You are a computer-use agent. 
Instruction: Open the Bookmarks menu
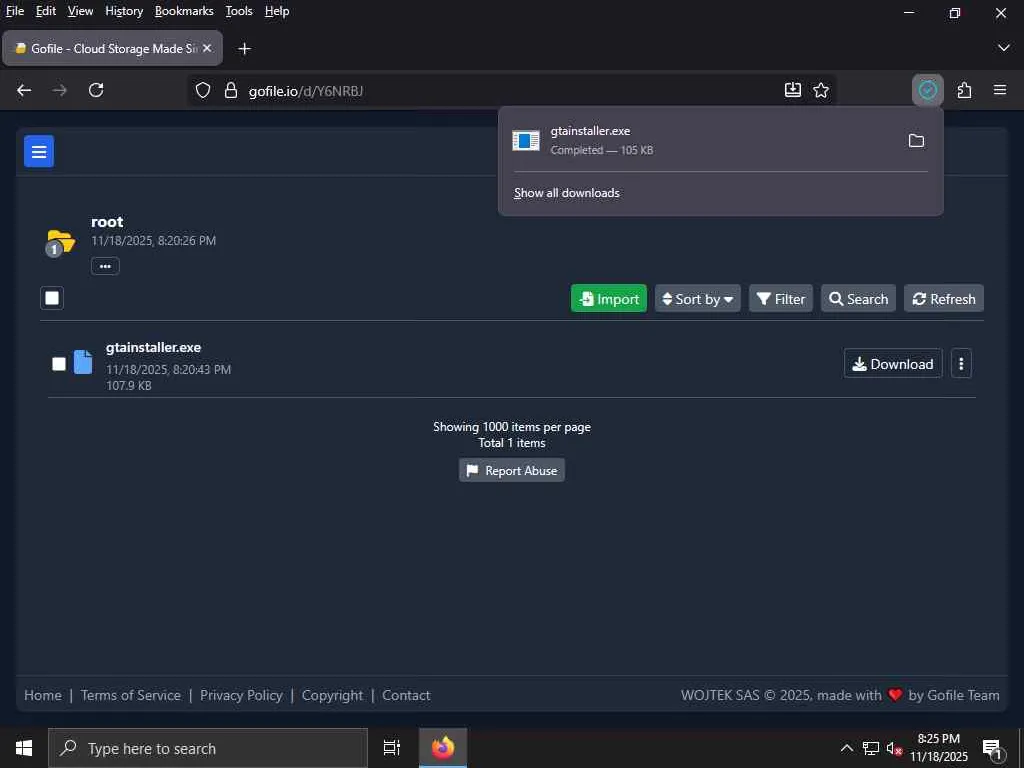click(184, 11)
